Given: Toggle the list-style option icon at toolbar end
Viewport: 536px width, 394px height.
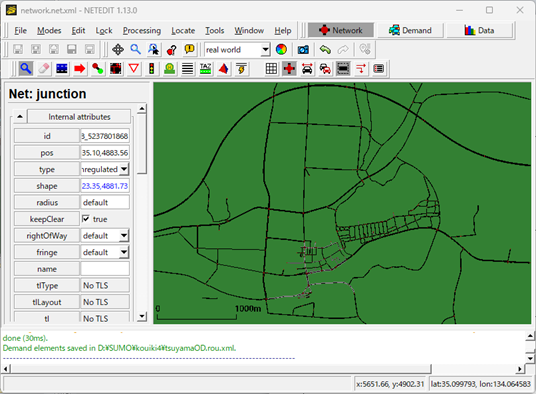Looking at the screenshot, I should (x=379, y=69).
